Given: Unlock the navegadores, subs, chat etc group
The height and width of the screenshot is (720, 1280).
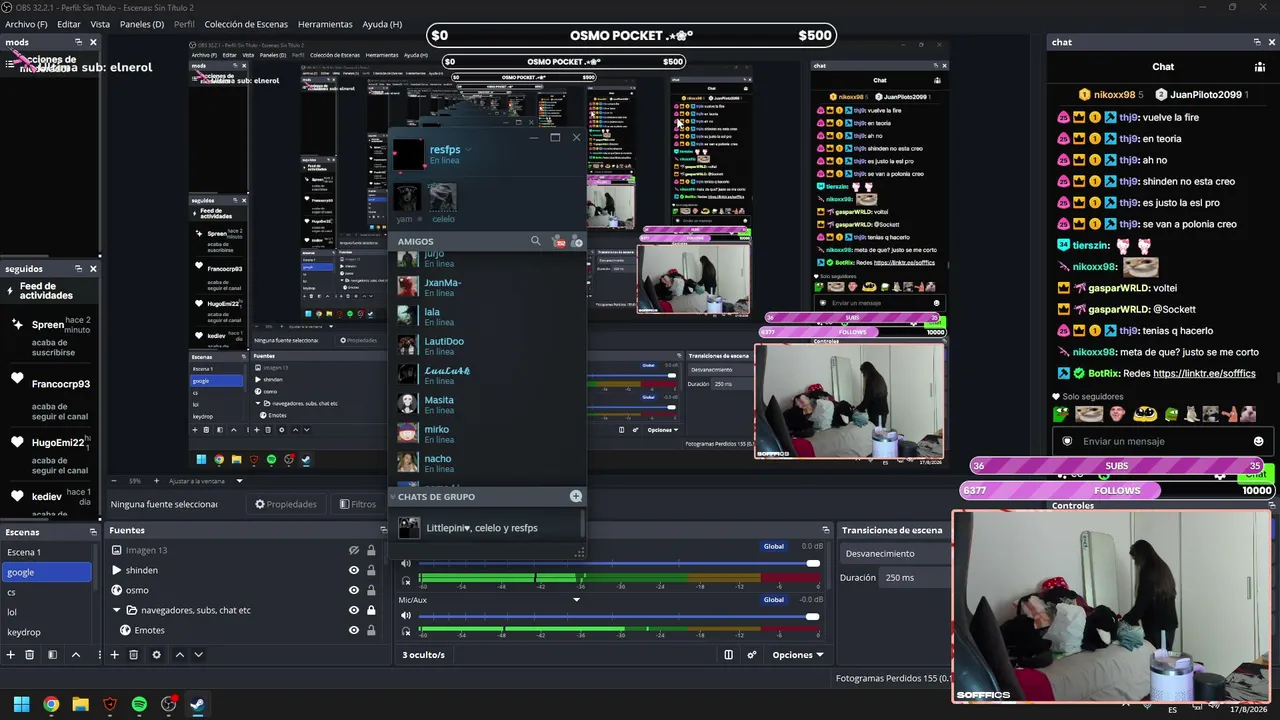Looking at the screenshot, I should 371,610.
